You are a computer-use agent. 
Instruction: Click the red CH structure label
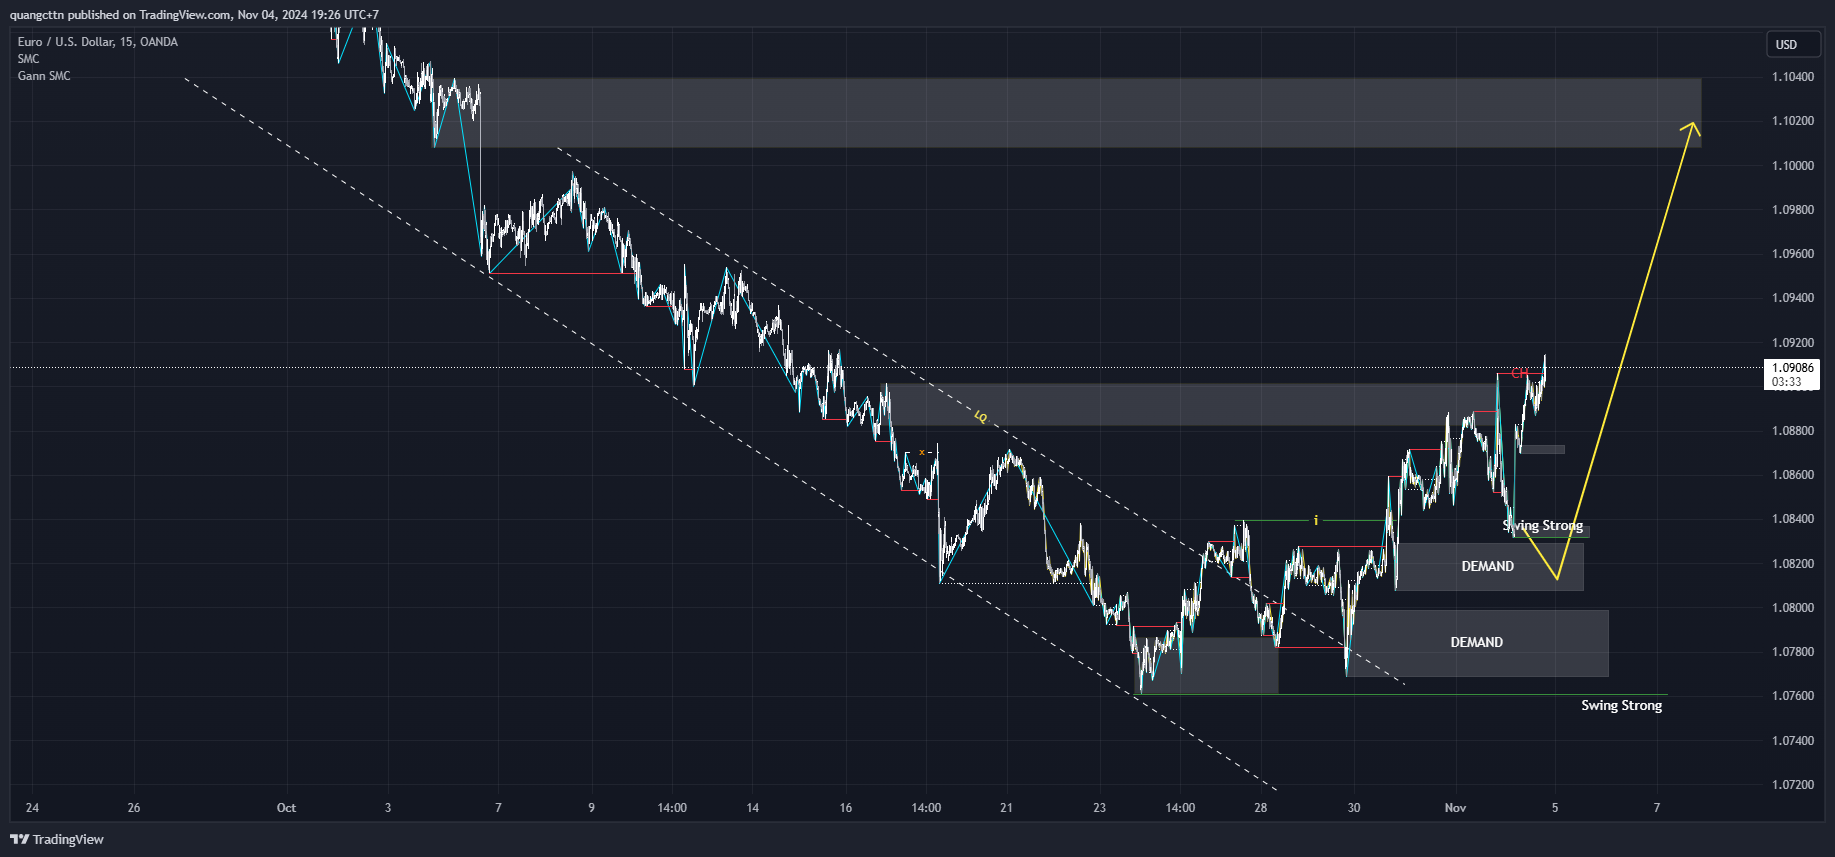pyautogui.click(x=1519, y=374)
